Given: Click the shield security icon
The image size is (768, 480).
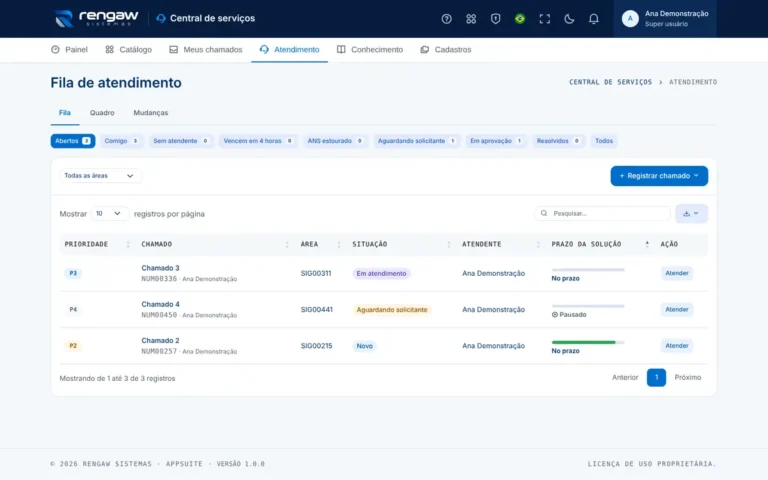Looking at the screenshot, I should coord(495,19).
